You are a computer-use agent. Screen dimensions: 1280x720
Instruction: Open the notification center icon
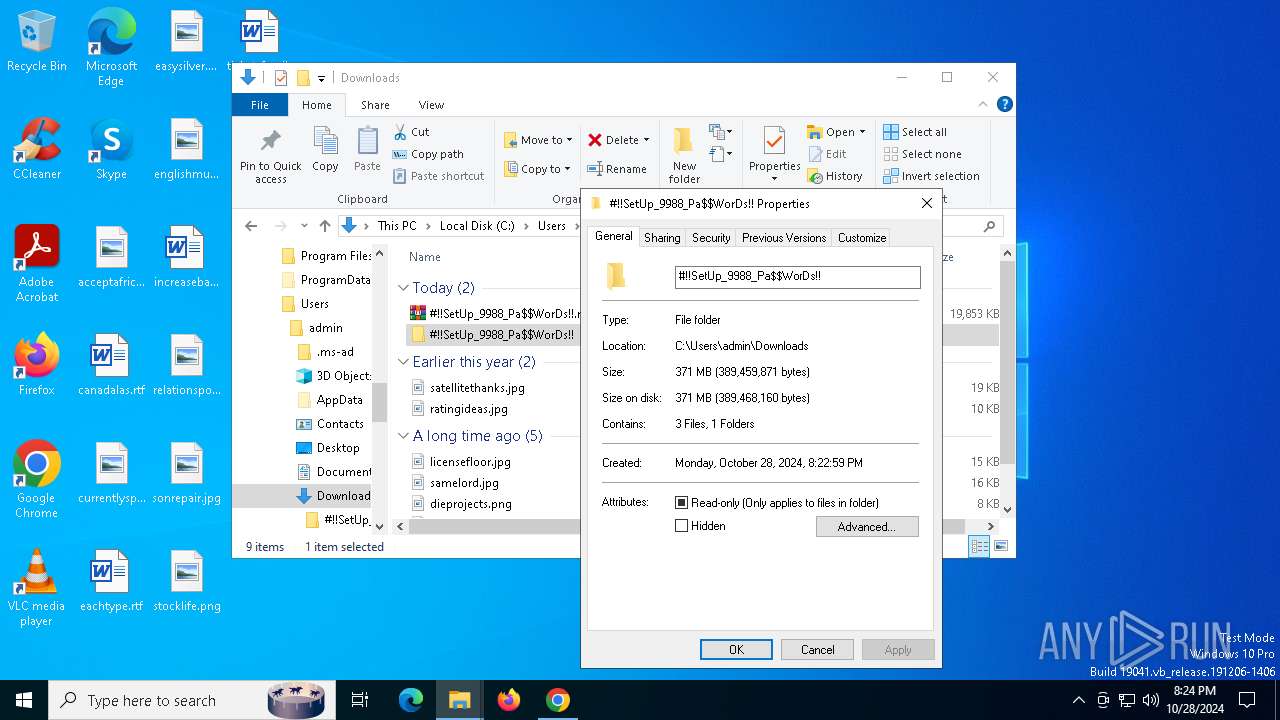[1247, 700]
